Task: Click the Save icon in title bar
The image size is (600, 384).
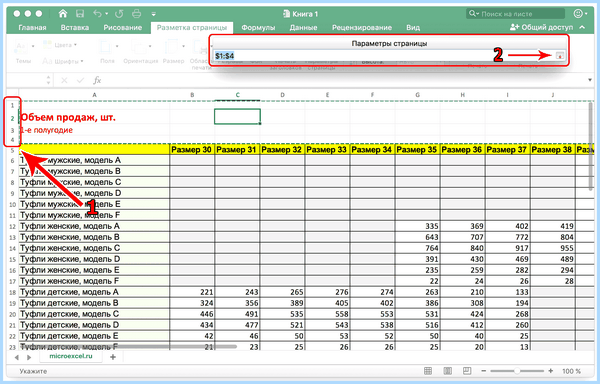Action: (x=80, y=14)
